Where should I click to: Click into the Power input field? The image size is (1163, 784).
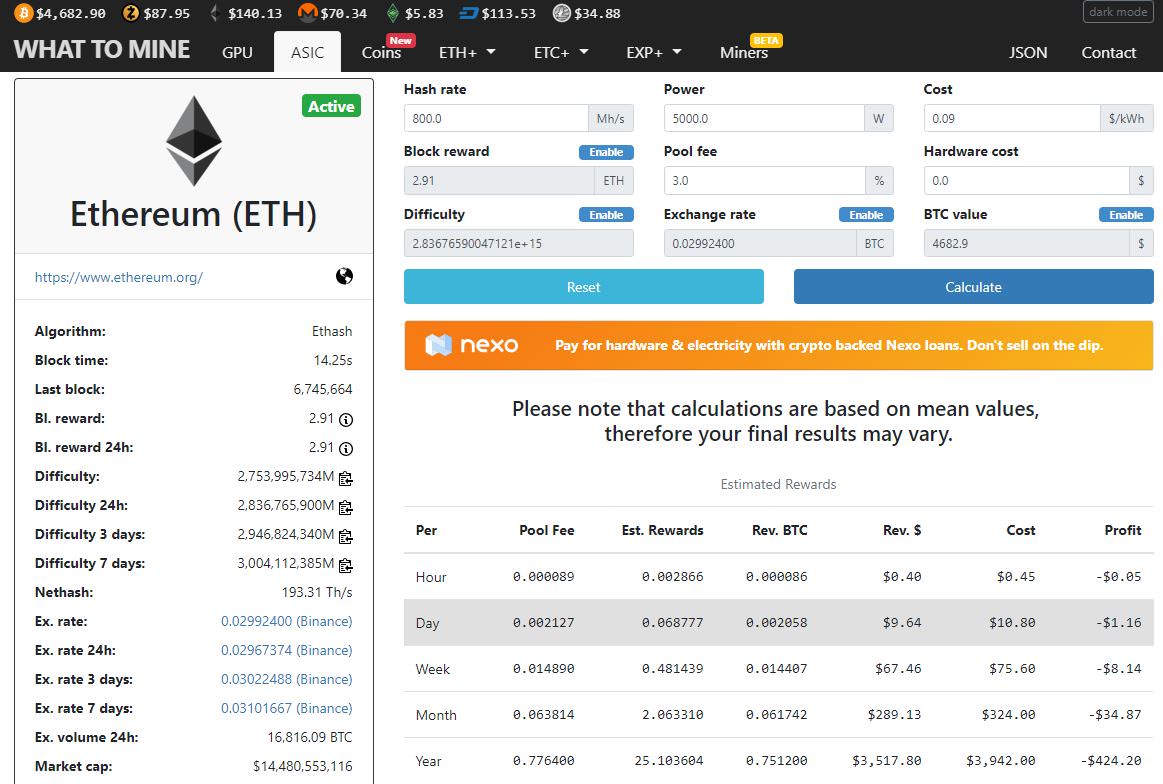click(764, 119)
